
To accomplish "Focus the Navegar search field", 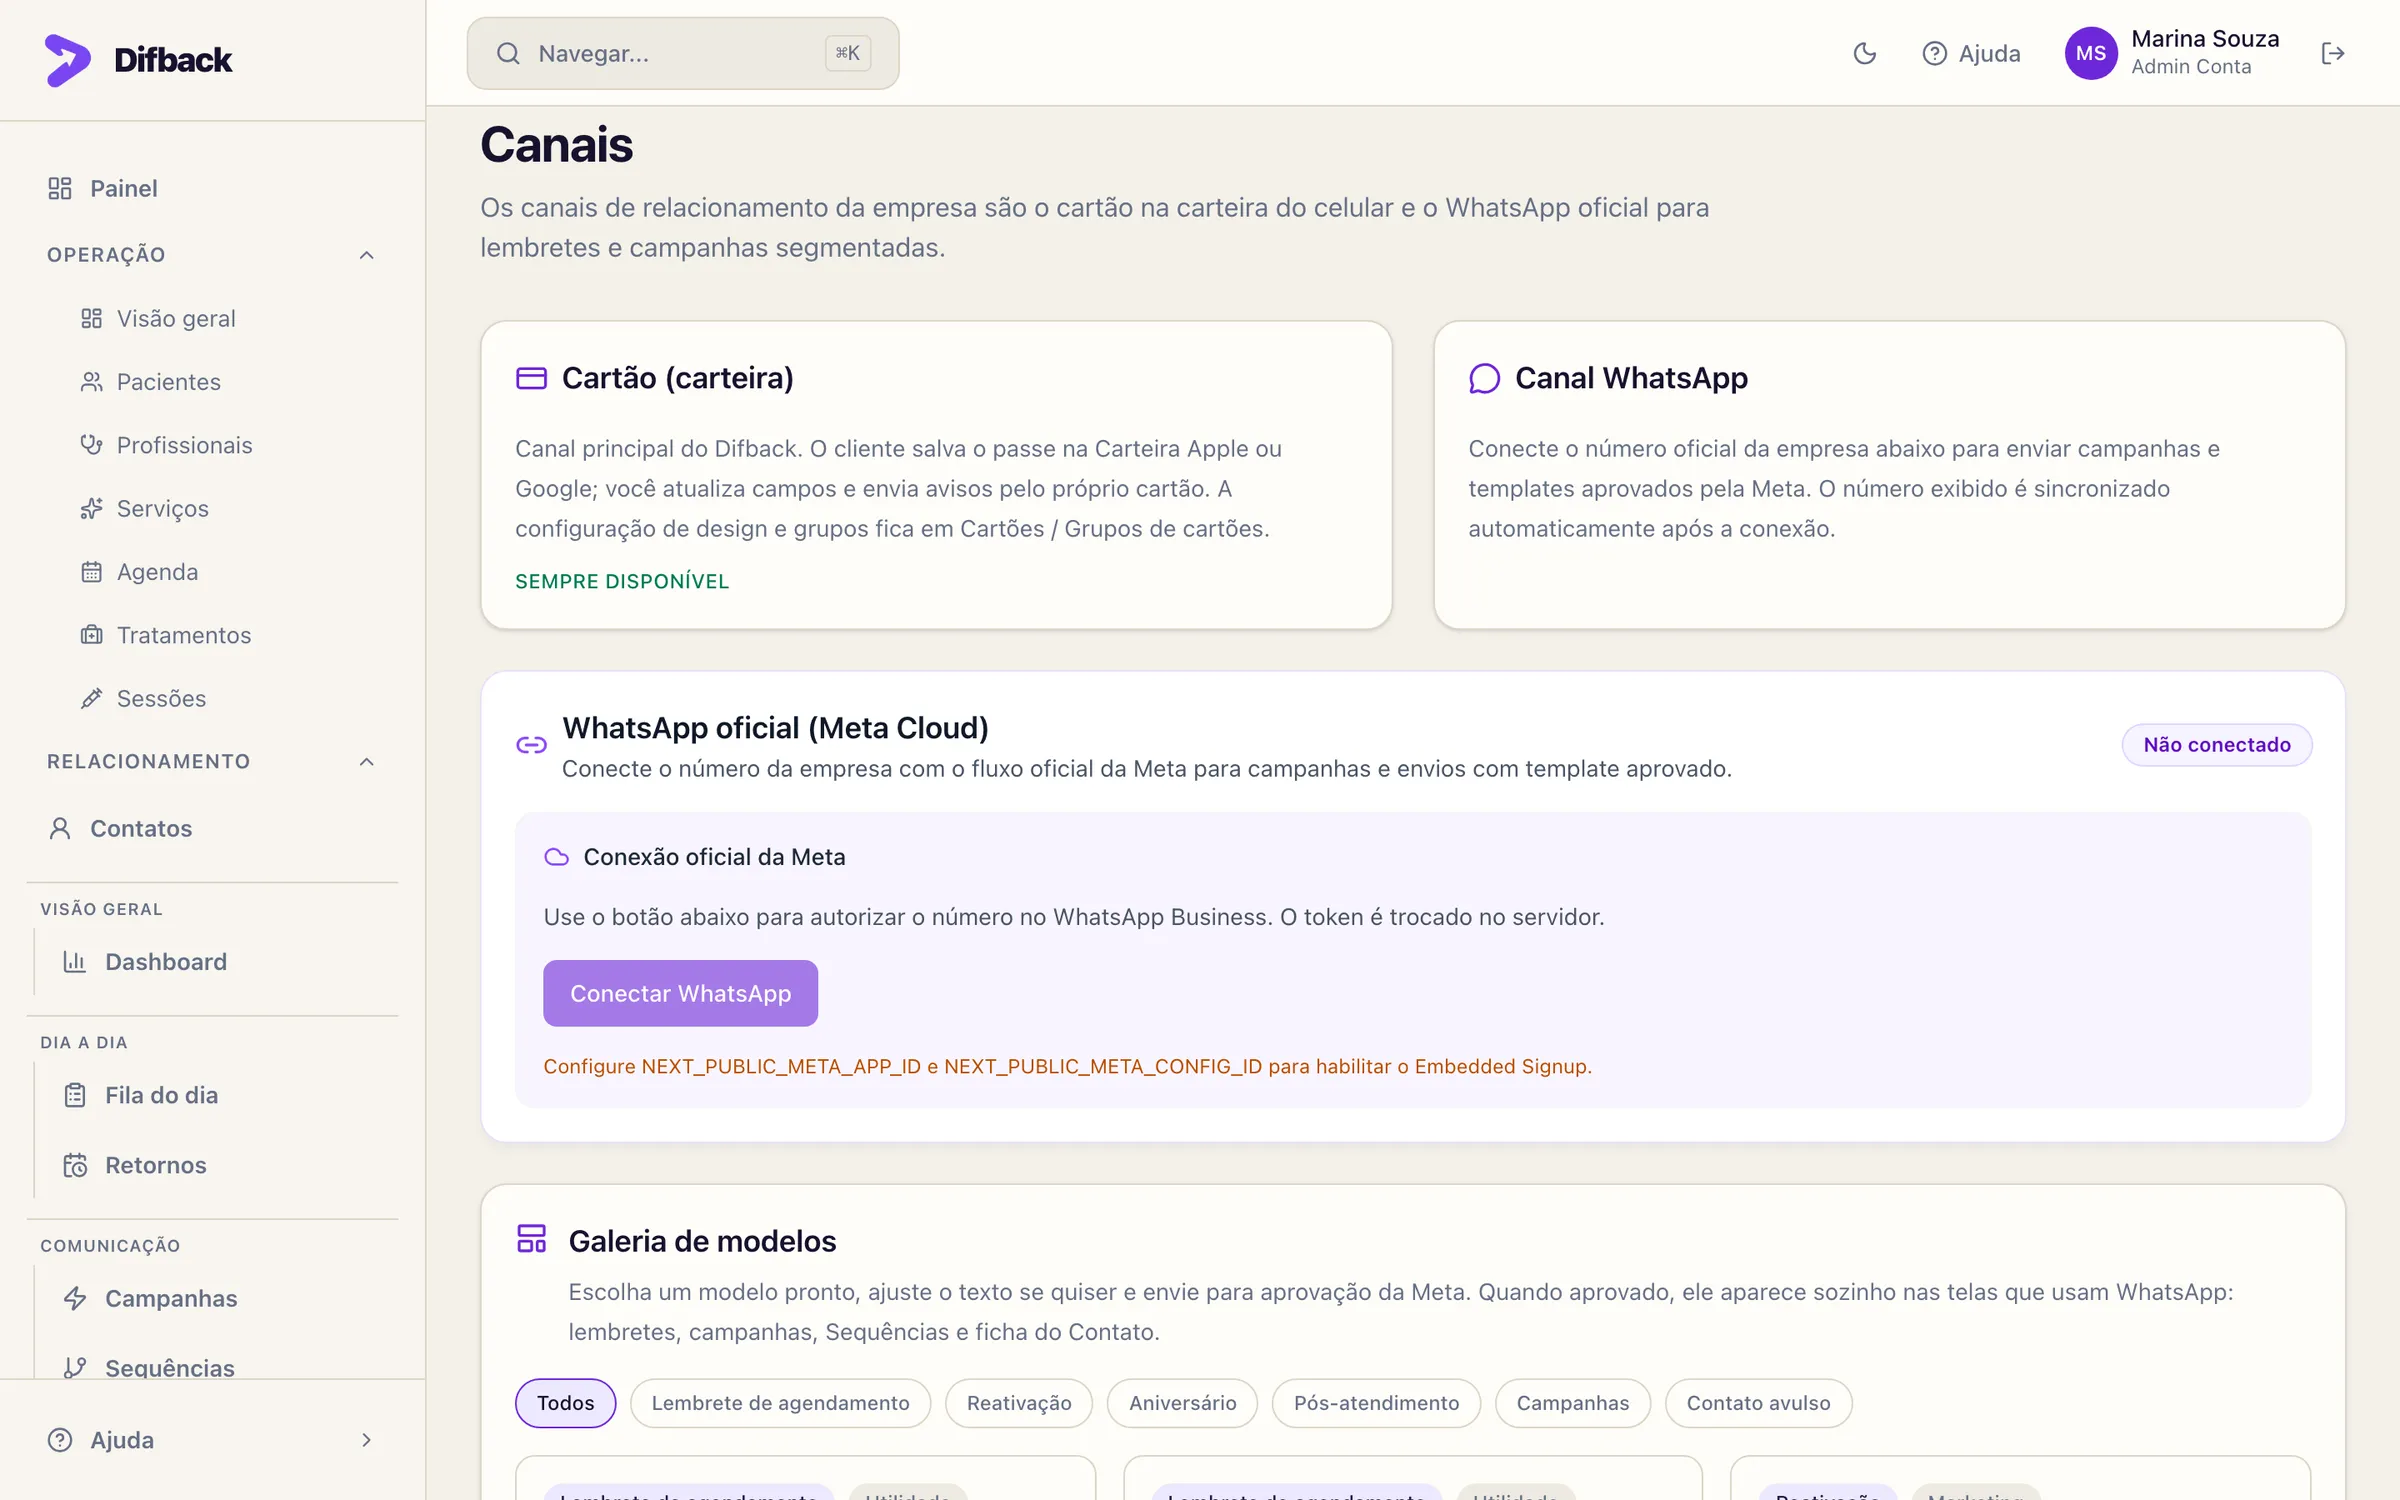I will pos(683,53).
